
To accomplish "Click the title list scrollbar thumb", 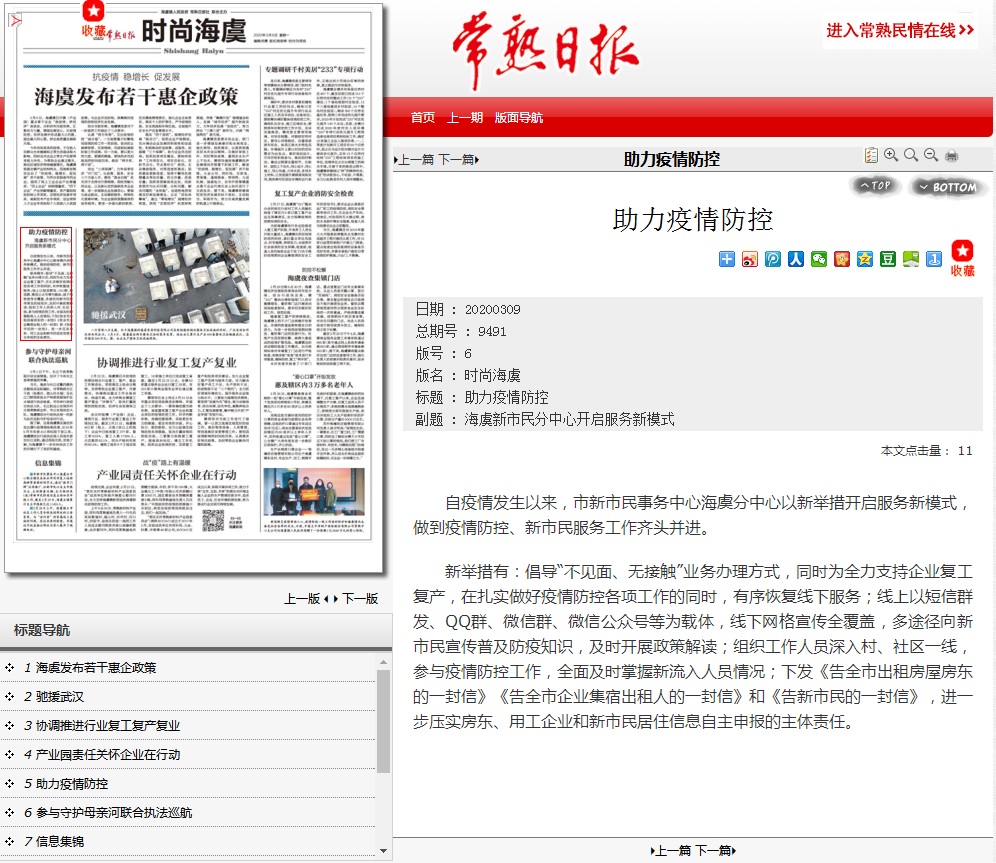I will click(x=383, y=721).
